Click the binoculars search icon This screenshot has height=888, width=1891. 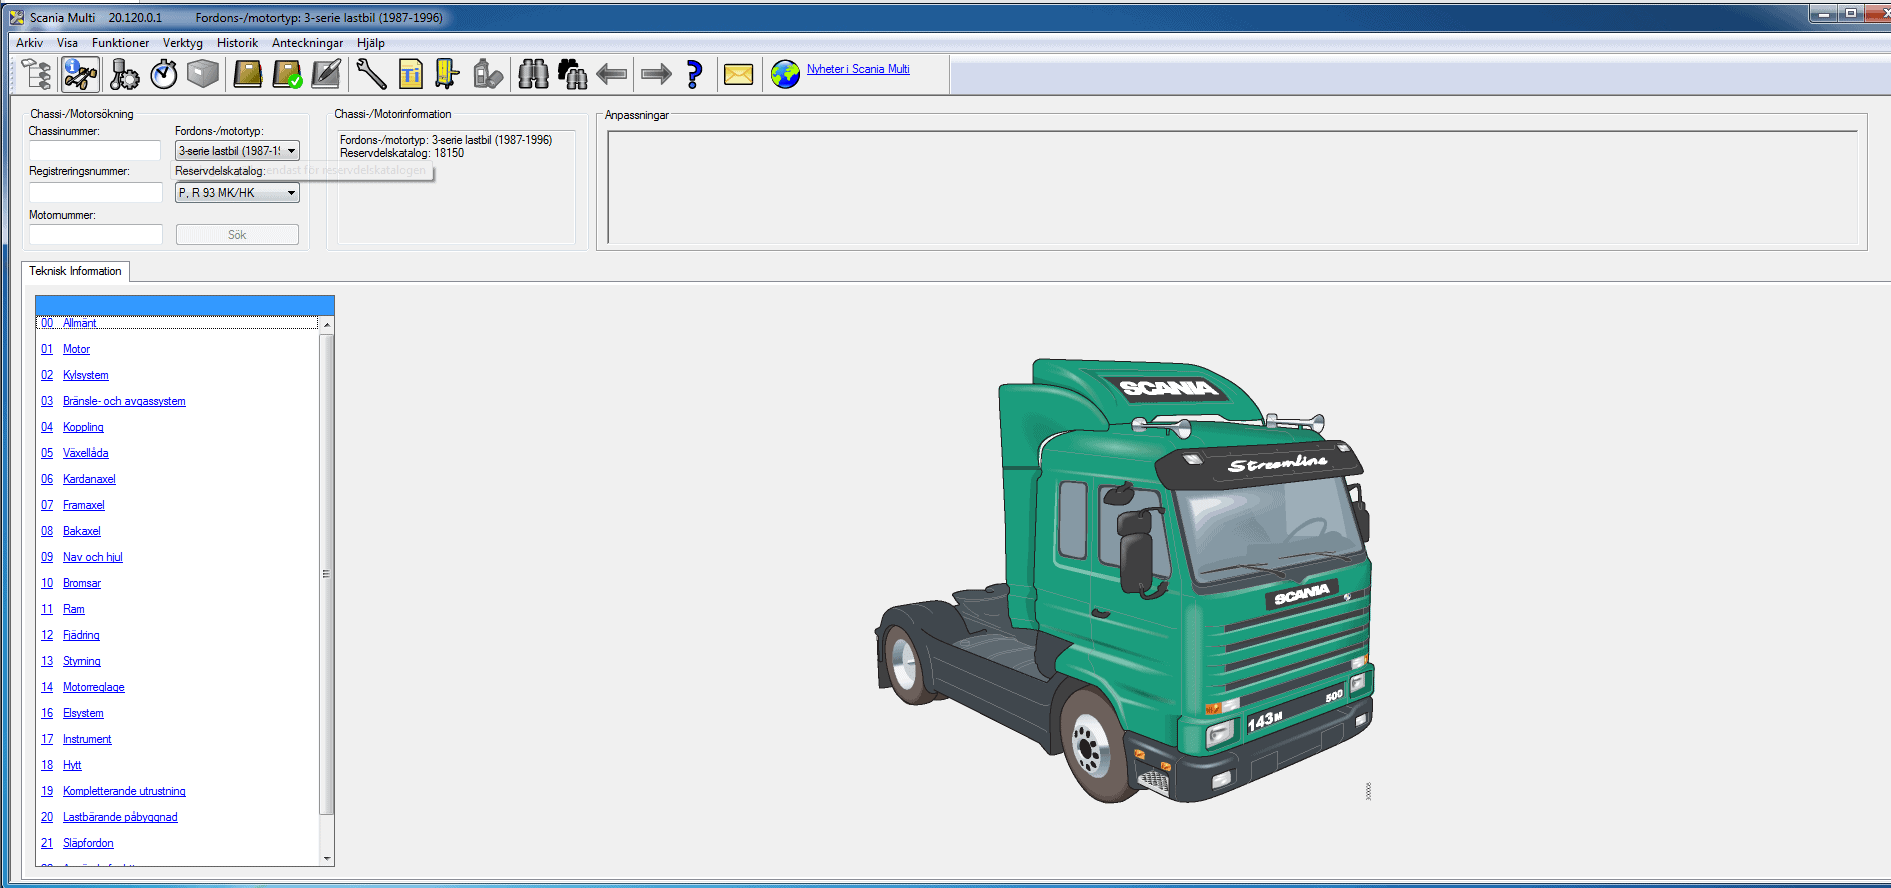(x=533, y=74)
